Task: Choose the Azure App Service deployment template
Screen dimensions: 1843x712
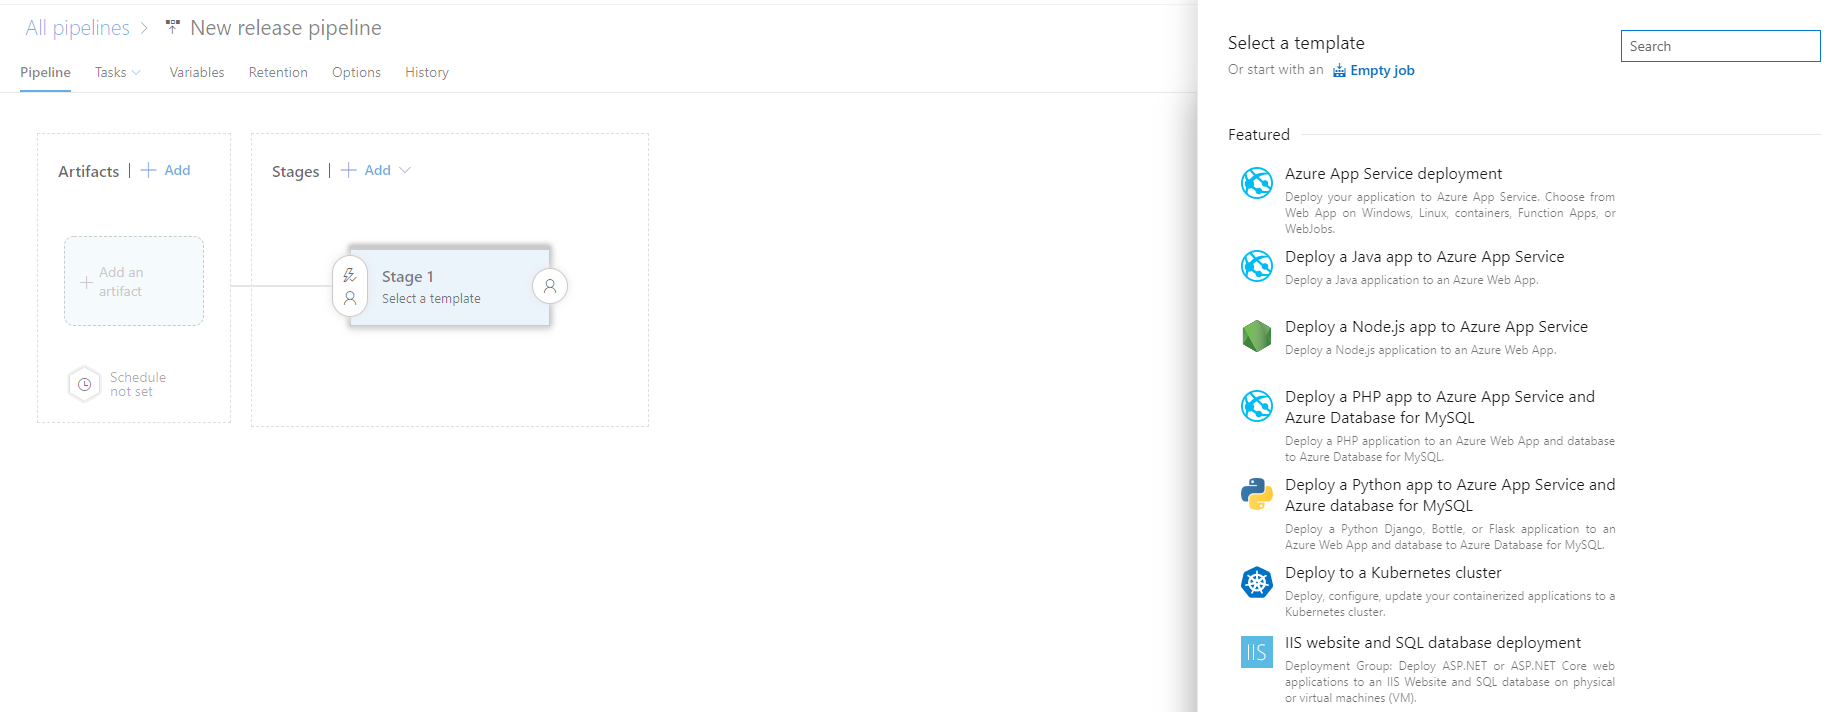Action: pos(1393,174)
